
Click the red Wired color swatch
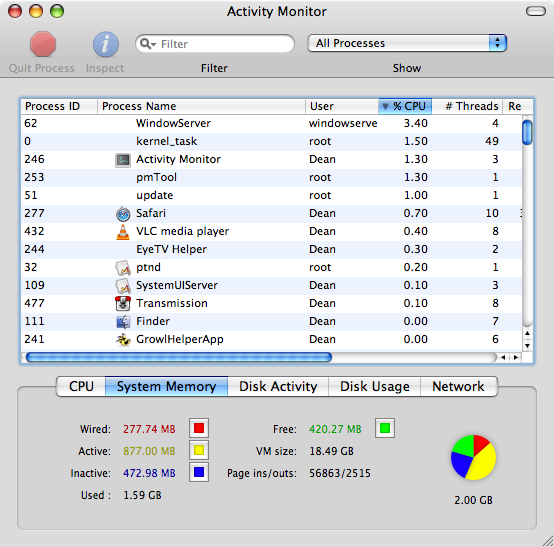click(199, 428)
